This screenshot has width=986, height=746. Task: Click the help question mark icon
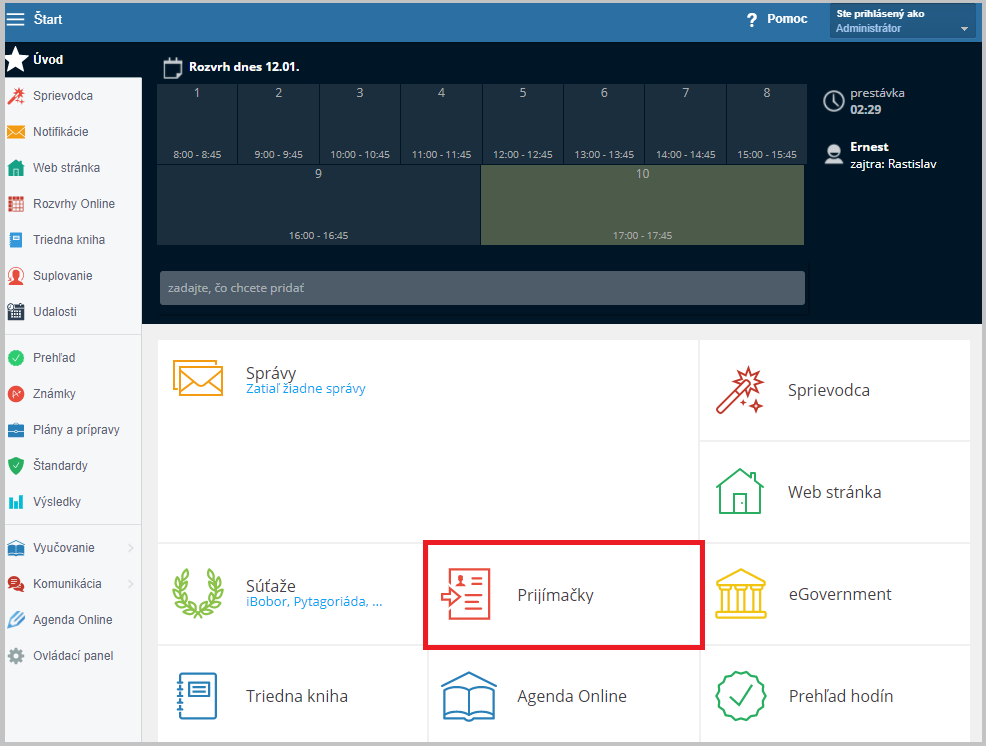pos(752,20)
